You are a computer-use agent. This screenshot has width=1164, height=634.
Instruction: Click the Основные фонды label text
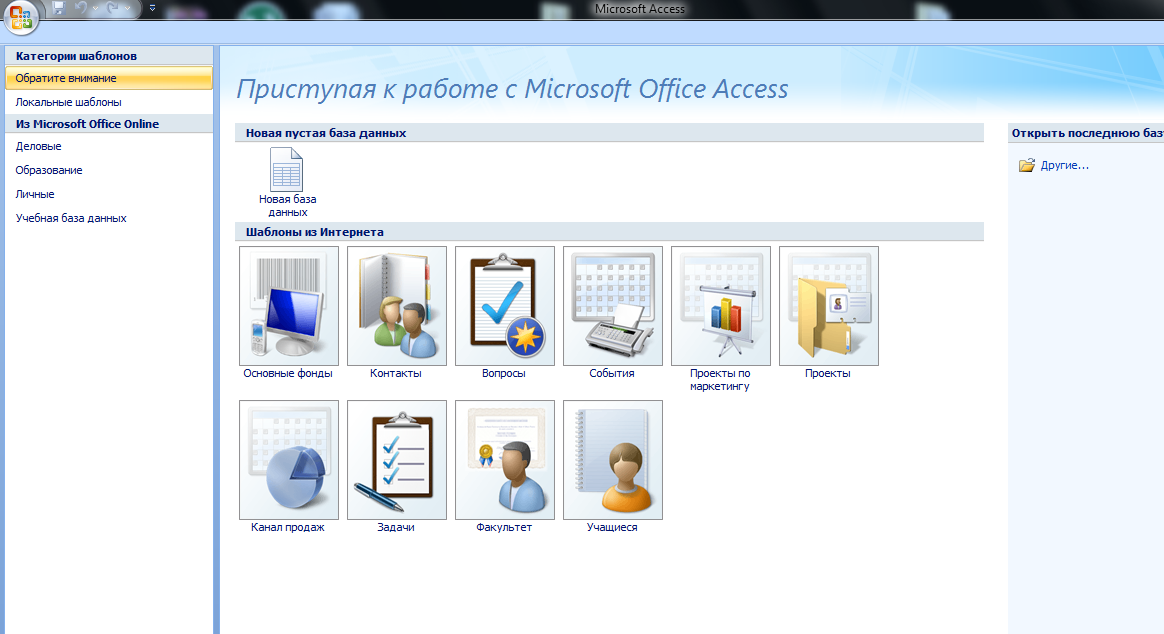pos(288,373)
